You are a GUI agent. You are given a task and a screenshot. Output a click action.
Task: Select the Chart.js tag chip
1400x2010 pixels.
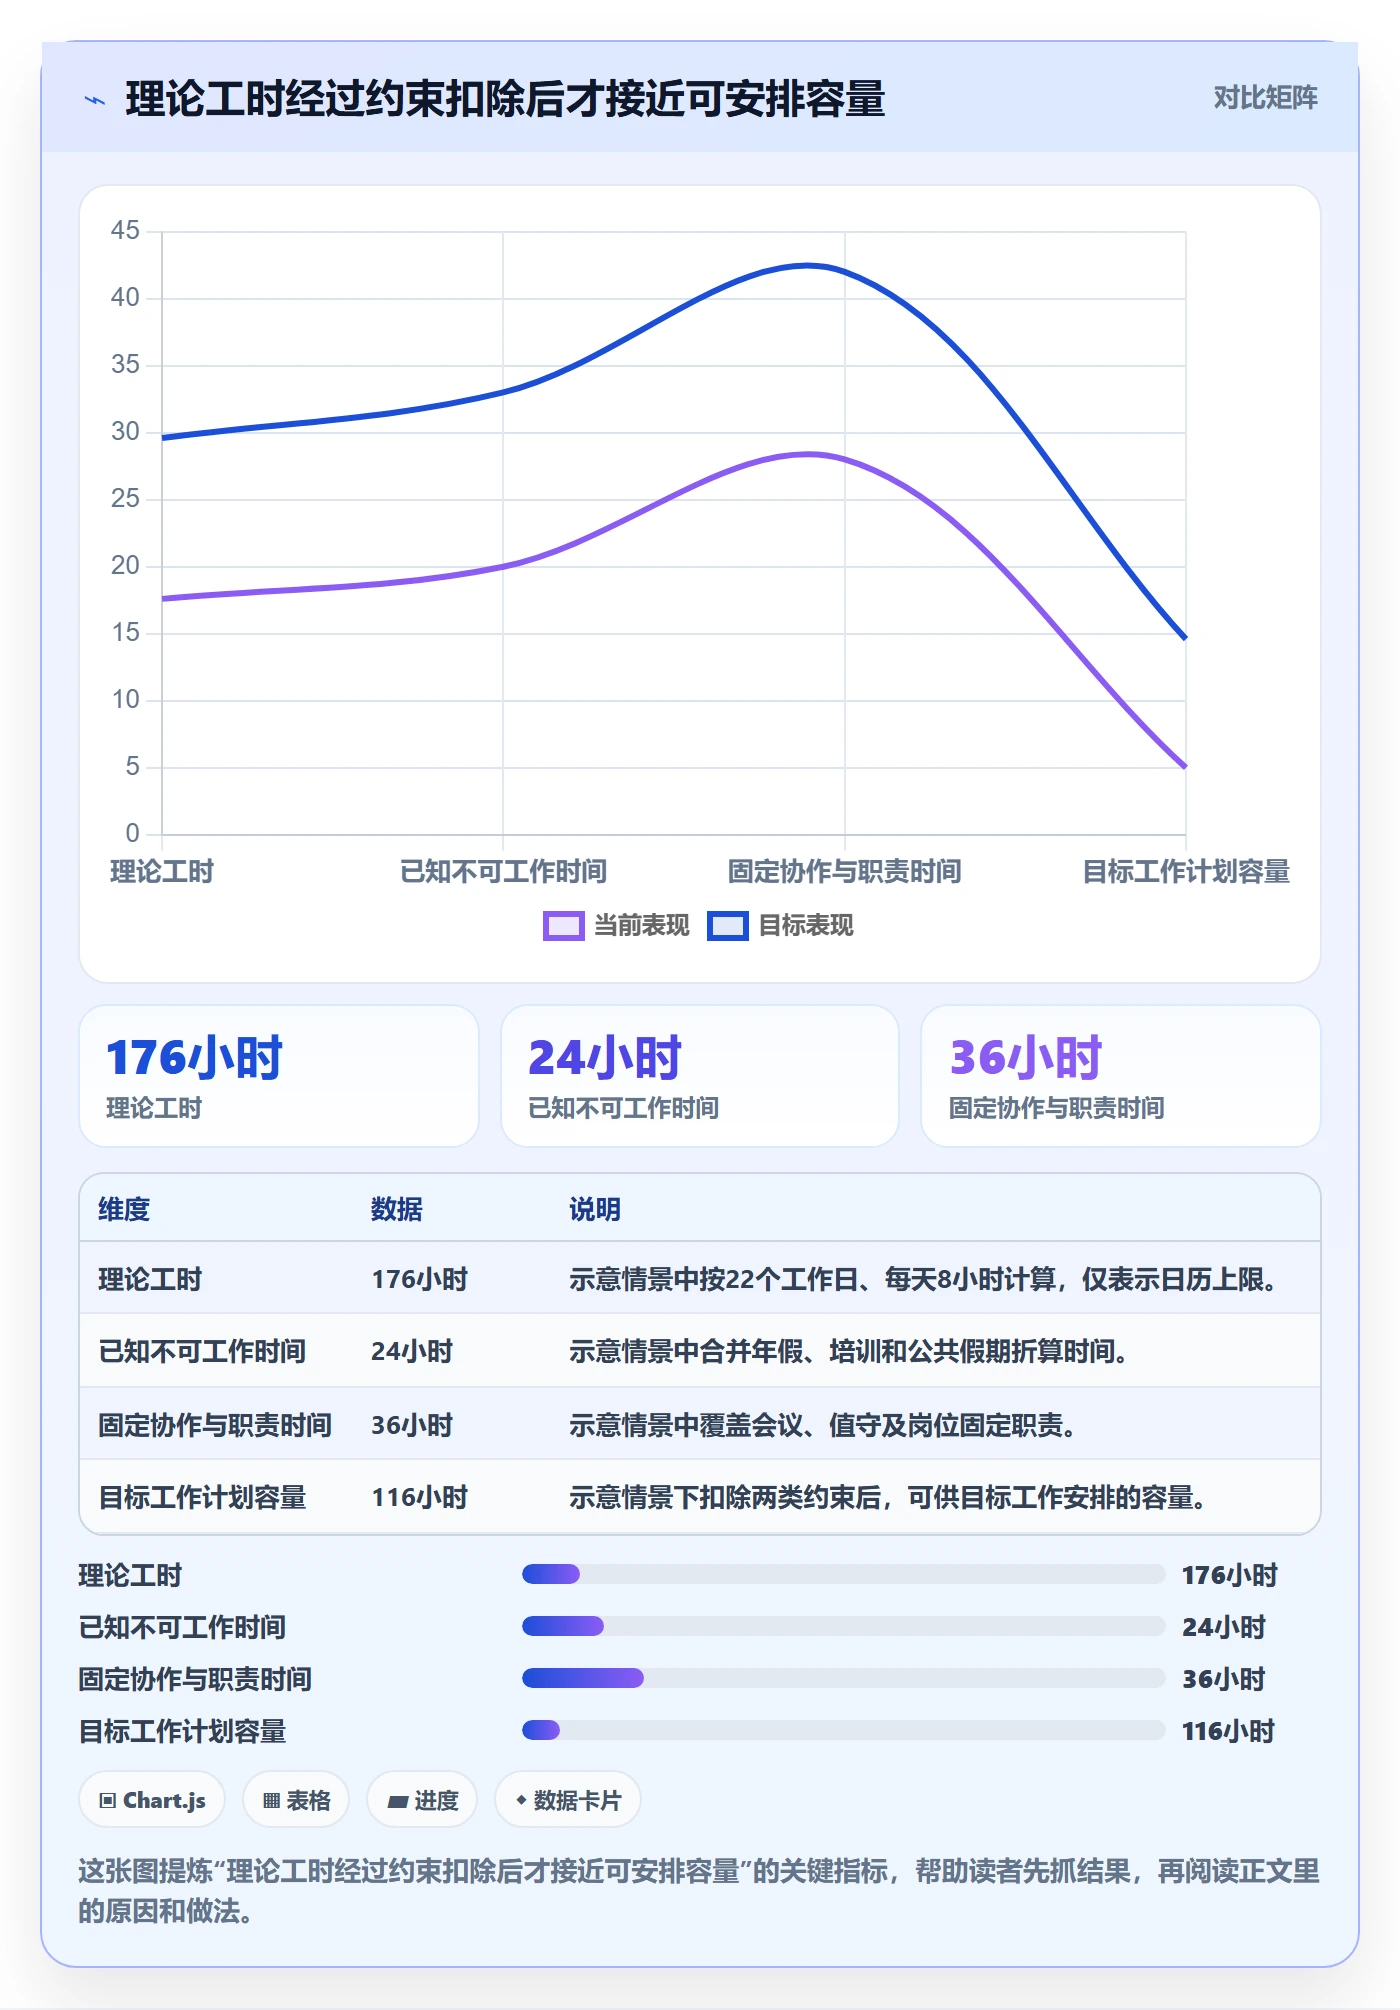click(x=152, y=1800)
